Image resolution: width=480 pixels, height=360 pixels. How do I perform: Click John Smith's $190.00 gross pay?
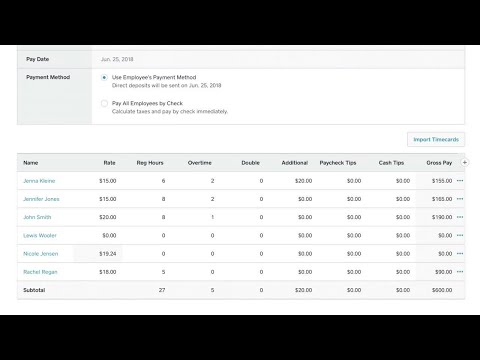(x=442, y=217)
